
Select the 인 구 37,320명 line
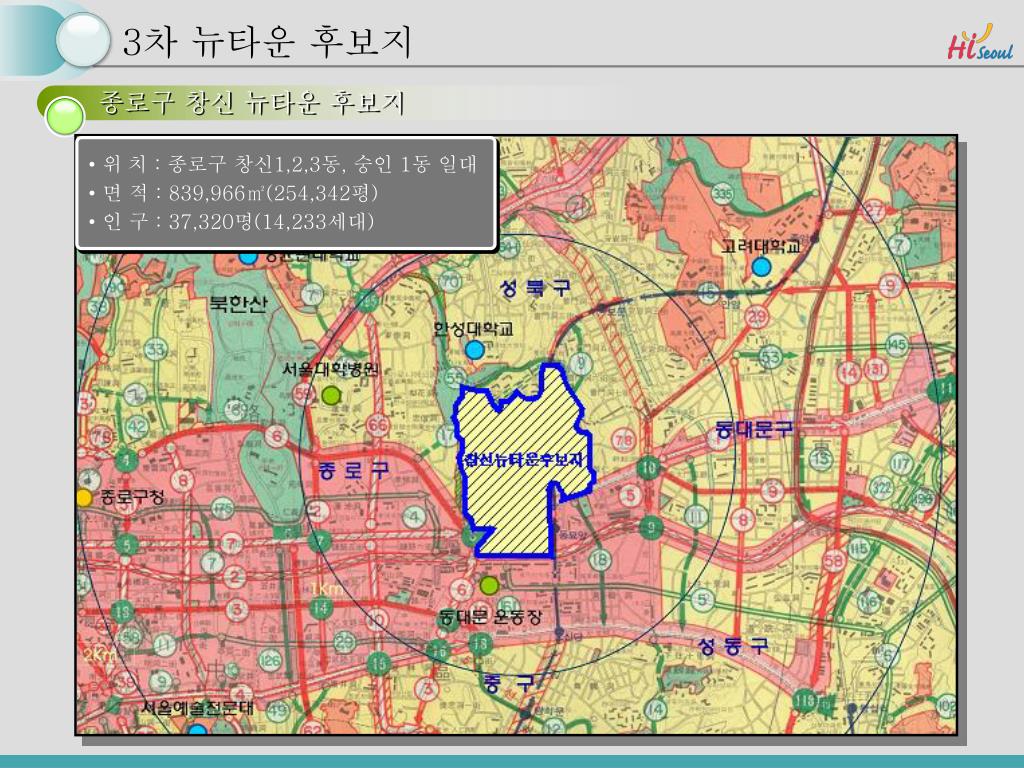coord(231,221)
